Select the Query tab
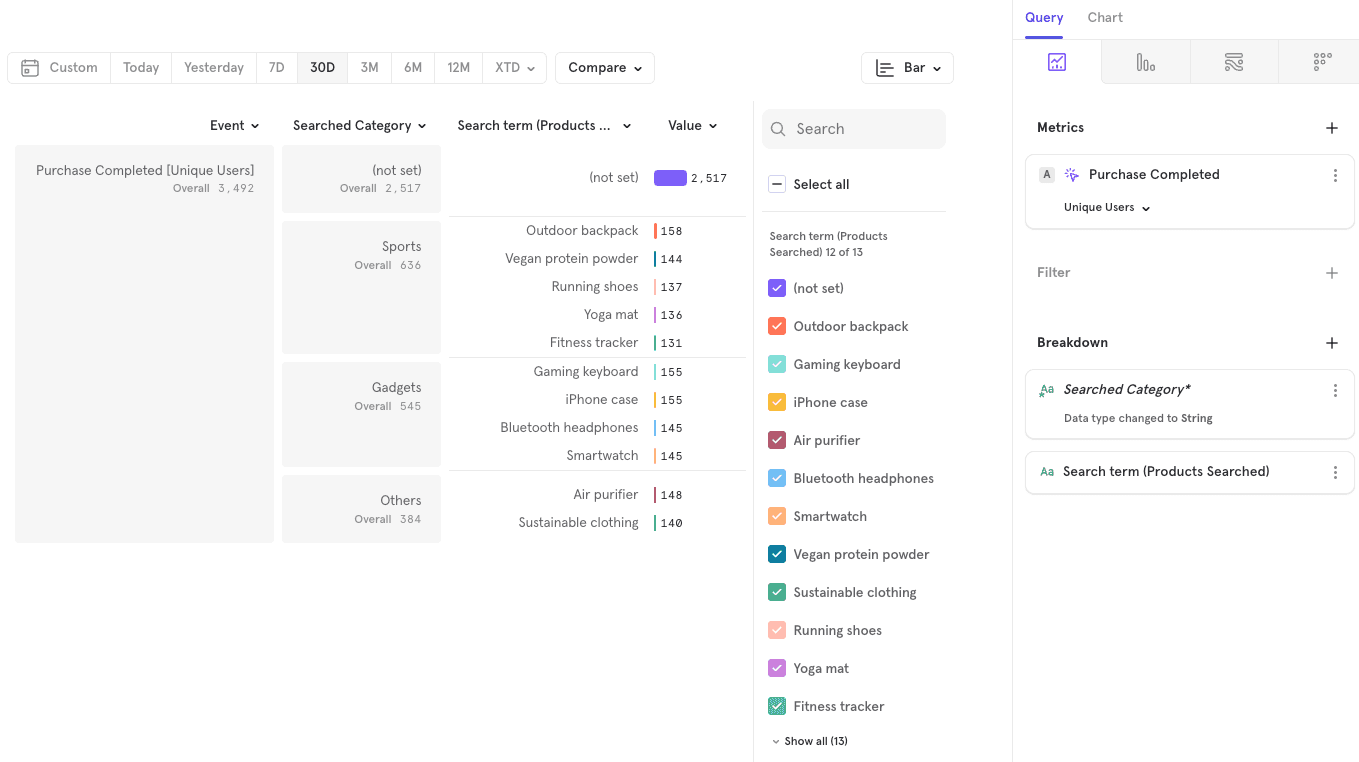This screenshot has width=1359, height=762. point(1044,17)
